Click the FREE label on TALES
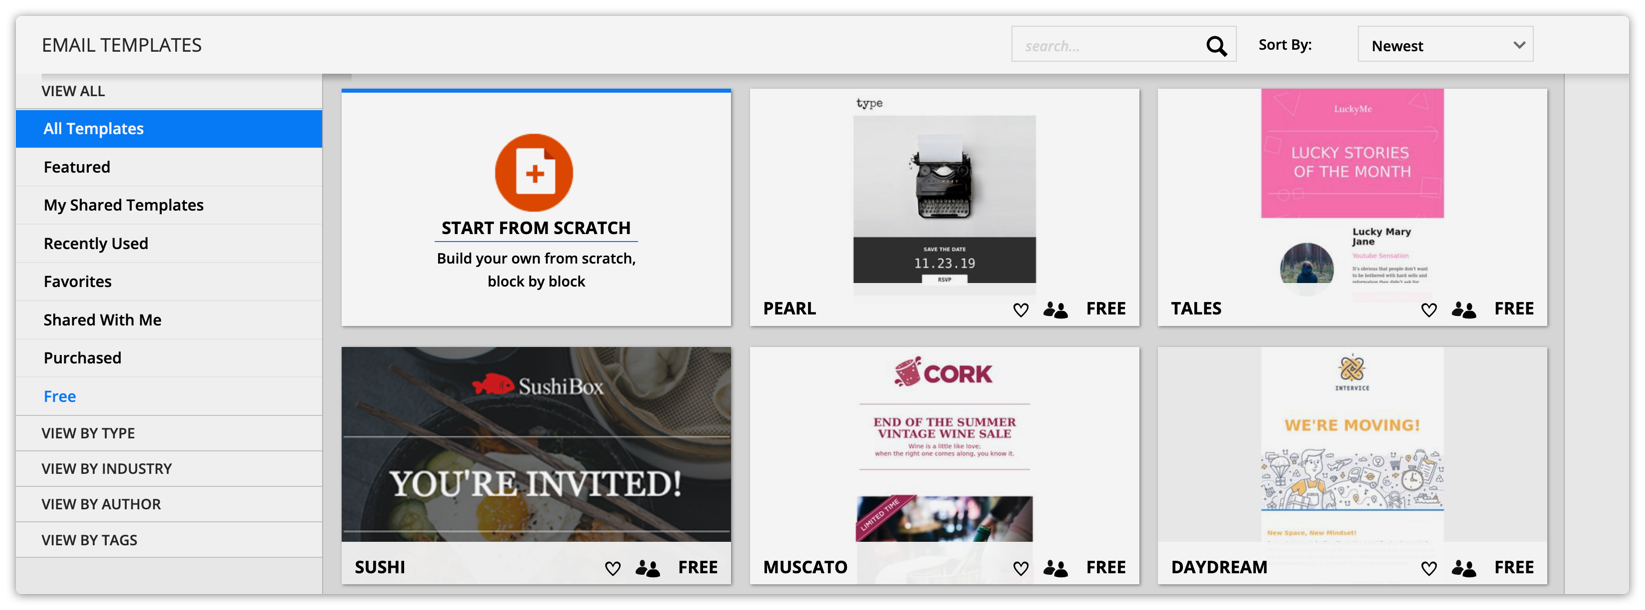Image resolution: width=1645 pixels, height=610 pixels. 1514,309
